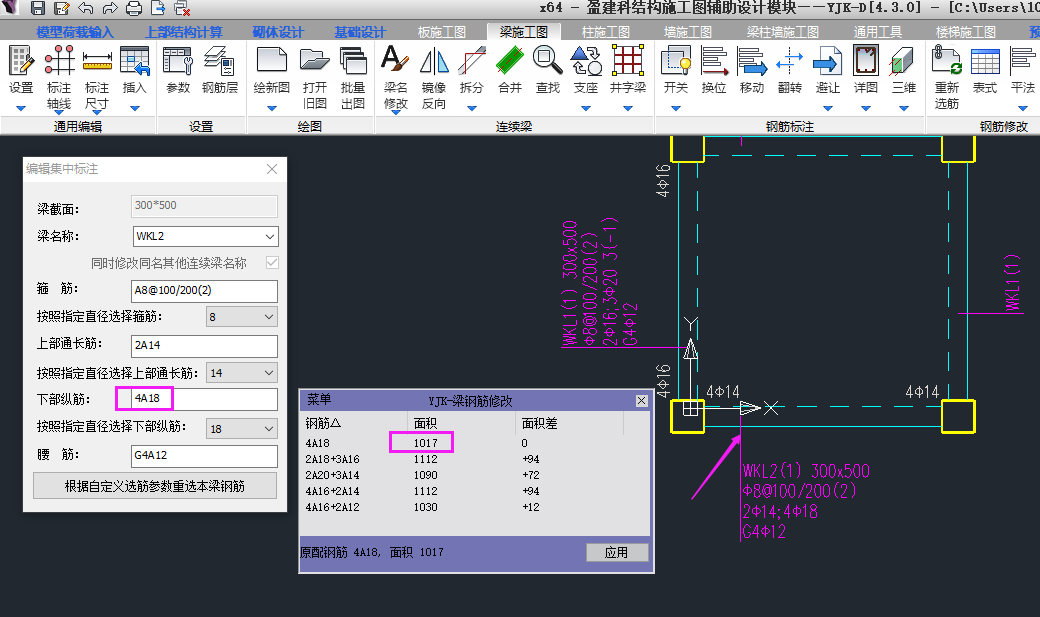Select the 拆分 split beam tool

coord(472,61)
